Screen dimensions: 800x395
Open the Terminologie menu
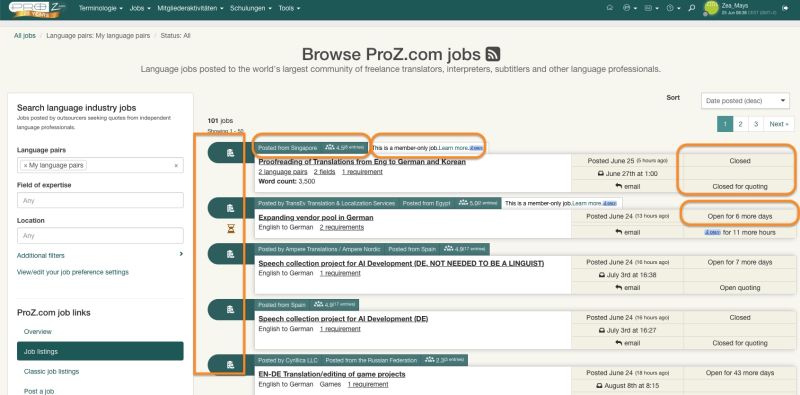point(101,9)
